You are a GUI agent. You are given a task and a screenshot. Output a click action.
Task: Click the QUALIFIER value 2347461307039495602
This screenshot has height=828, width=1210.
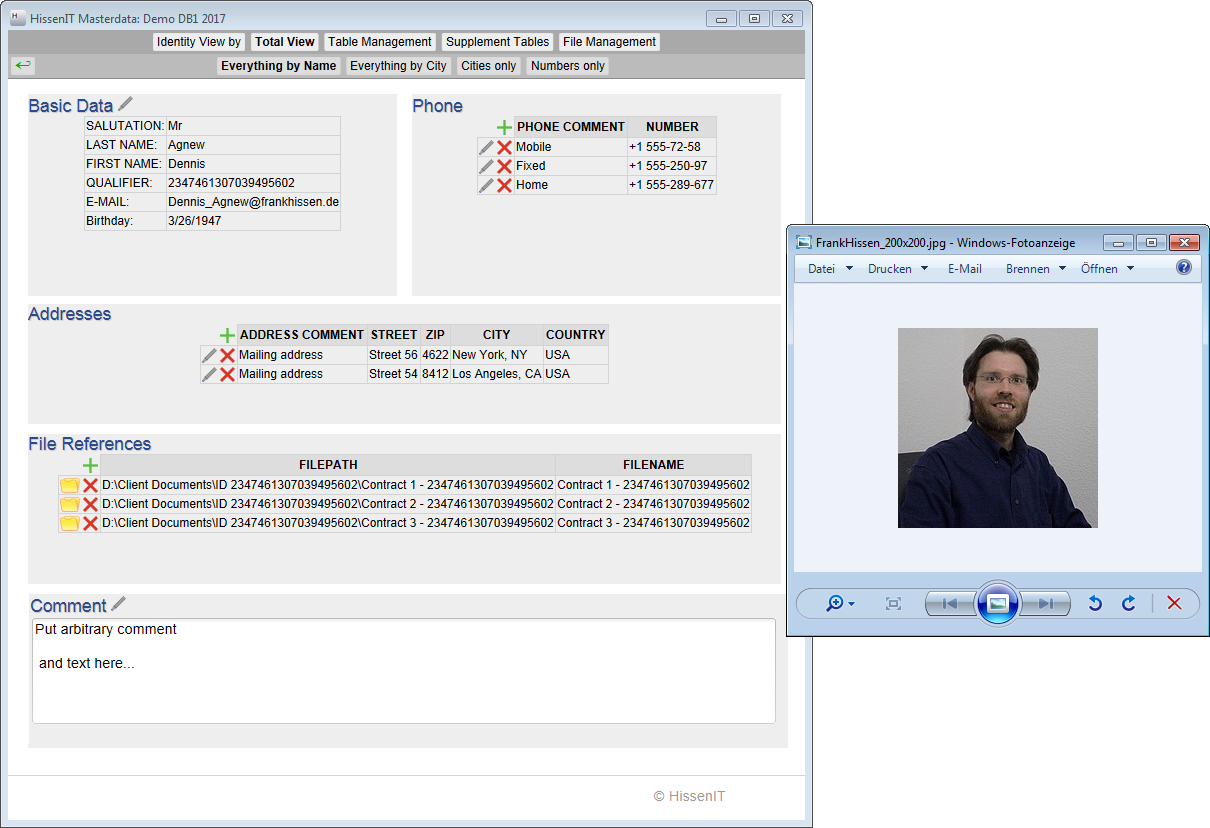click(x=253, y=183)
